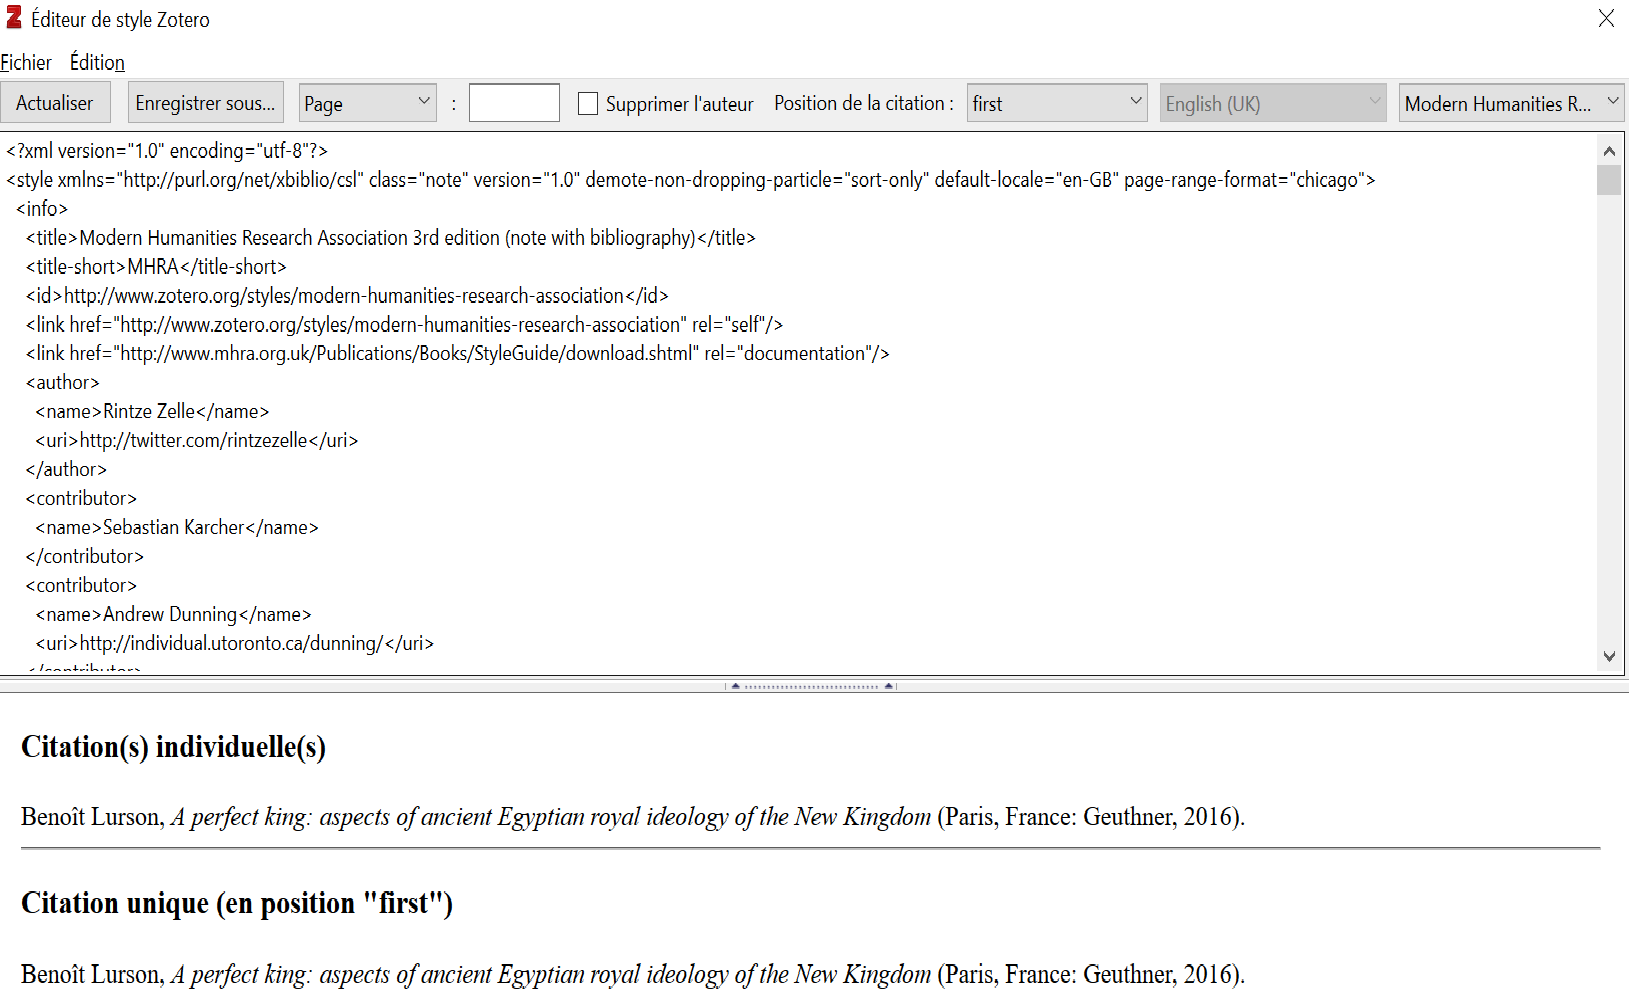The width and height of the screenshot is (1629, 998).
Task: Click the name line 'Rintze Zelle'
Action: tap(152, 412)
